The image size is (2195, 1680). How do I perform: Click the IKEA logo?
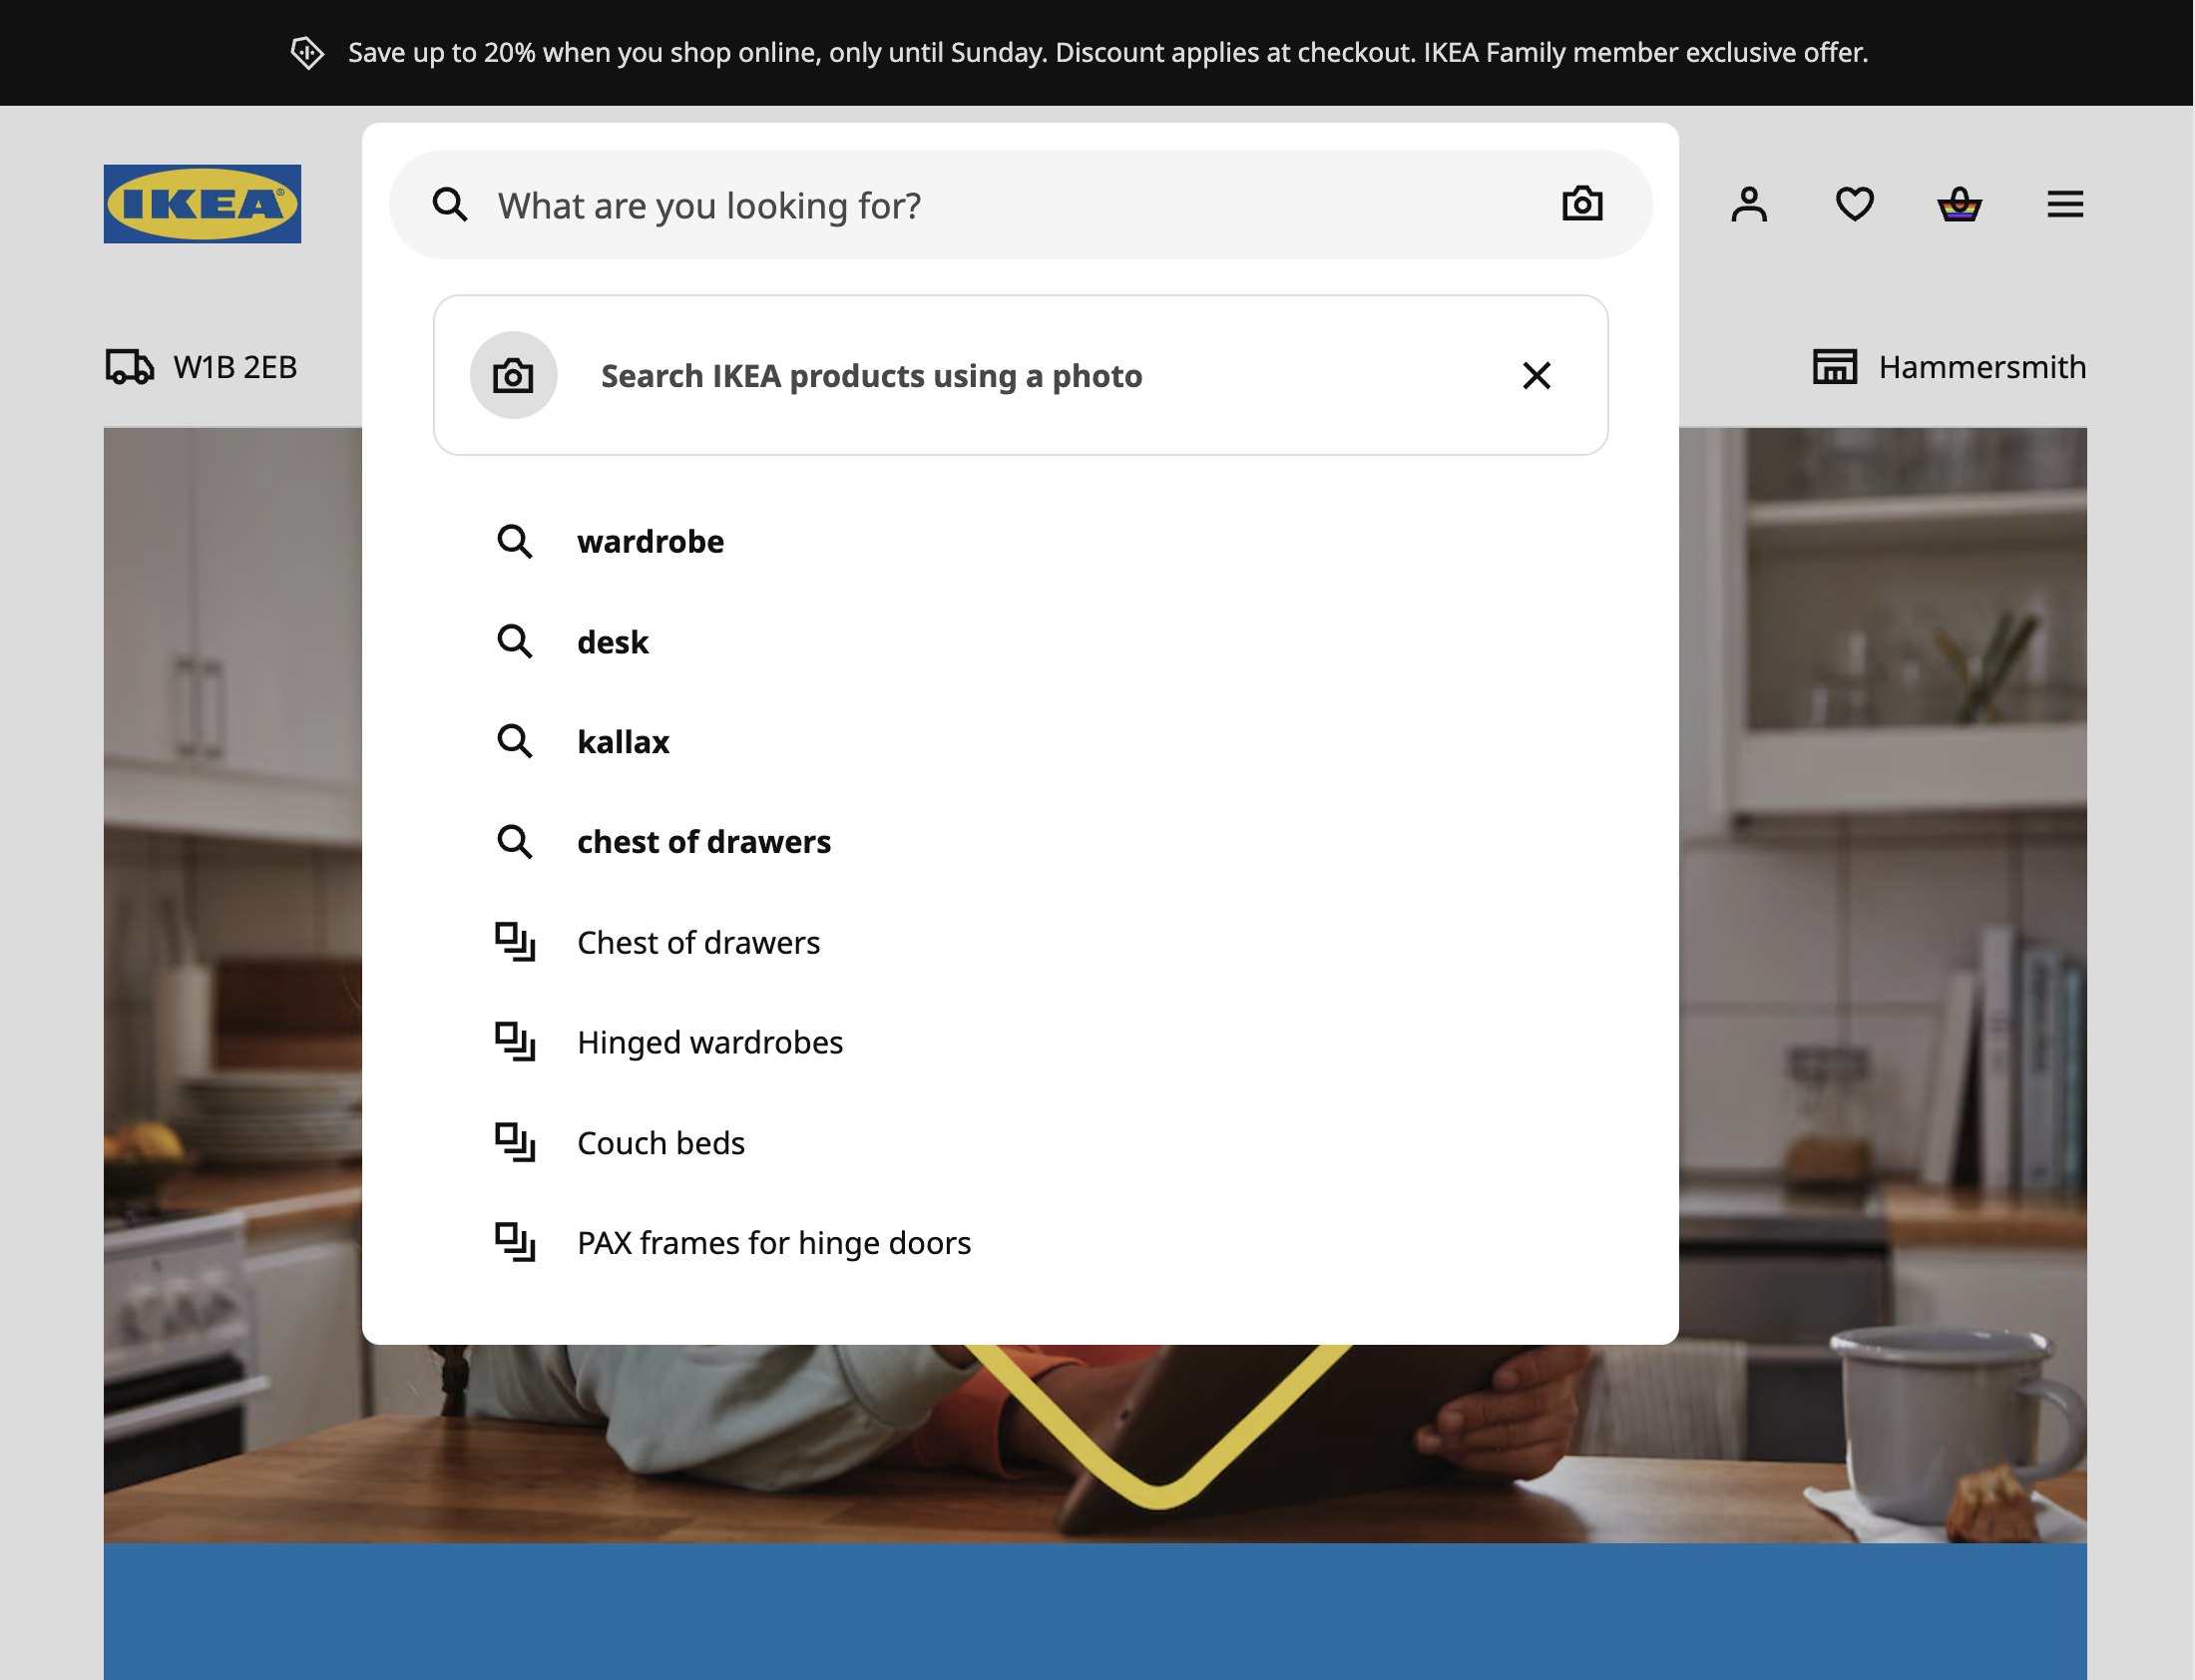pos(201,204)
